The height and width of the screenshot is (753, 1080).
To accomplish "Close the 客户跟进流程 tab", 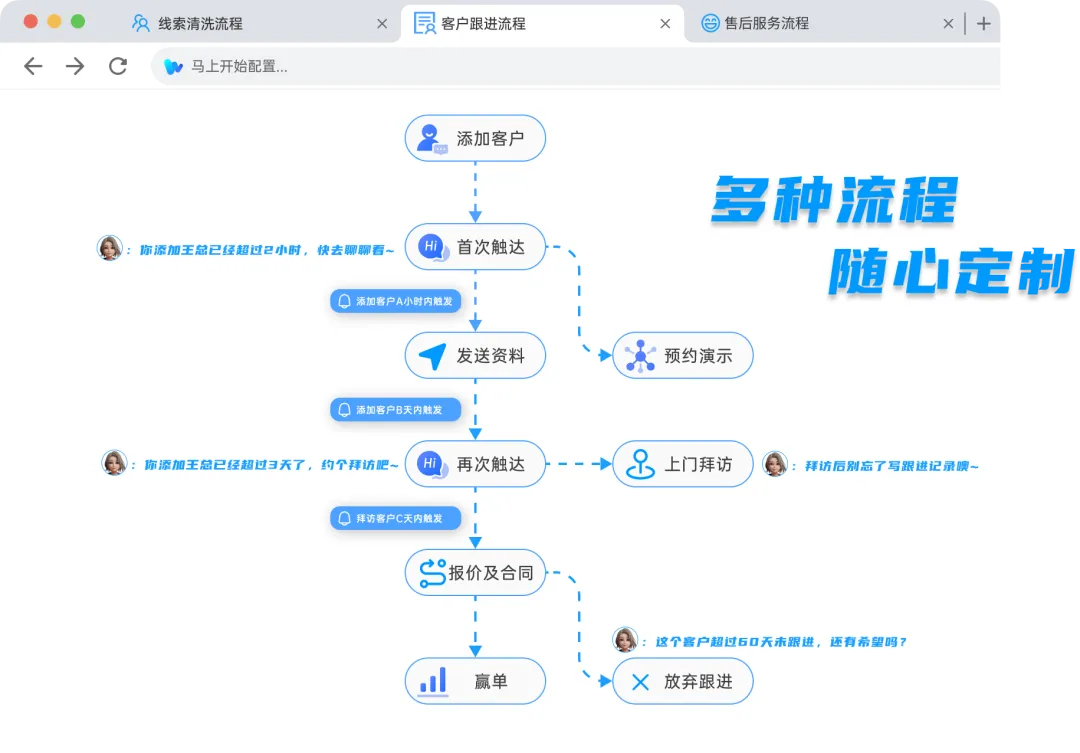I will pyautogui.click(x=665, y=23).
